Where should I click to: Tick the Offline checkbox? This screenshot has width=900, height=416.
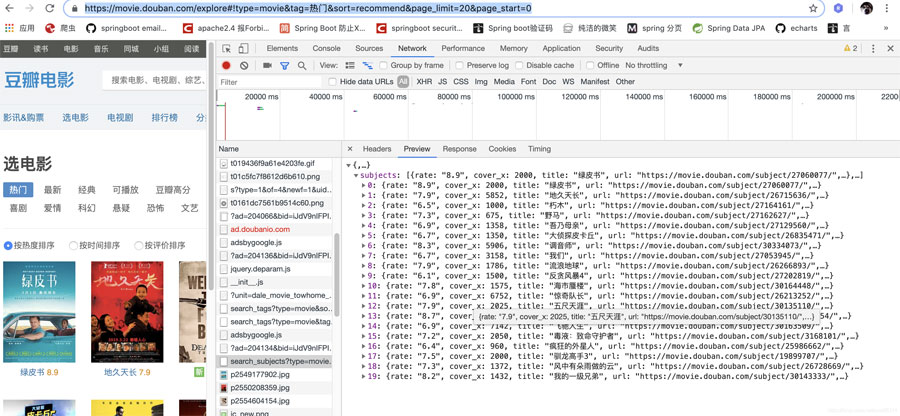pyautogui.click(x=590, y=65)
